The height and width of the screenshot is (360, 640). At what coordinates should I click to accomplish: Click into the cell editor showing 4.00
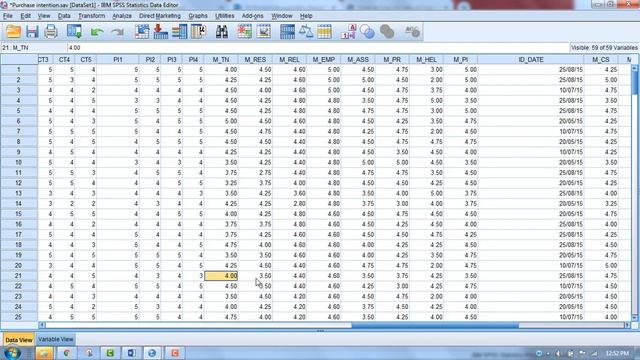click(318, 48)
